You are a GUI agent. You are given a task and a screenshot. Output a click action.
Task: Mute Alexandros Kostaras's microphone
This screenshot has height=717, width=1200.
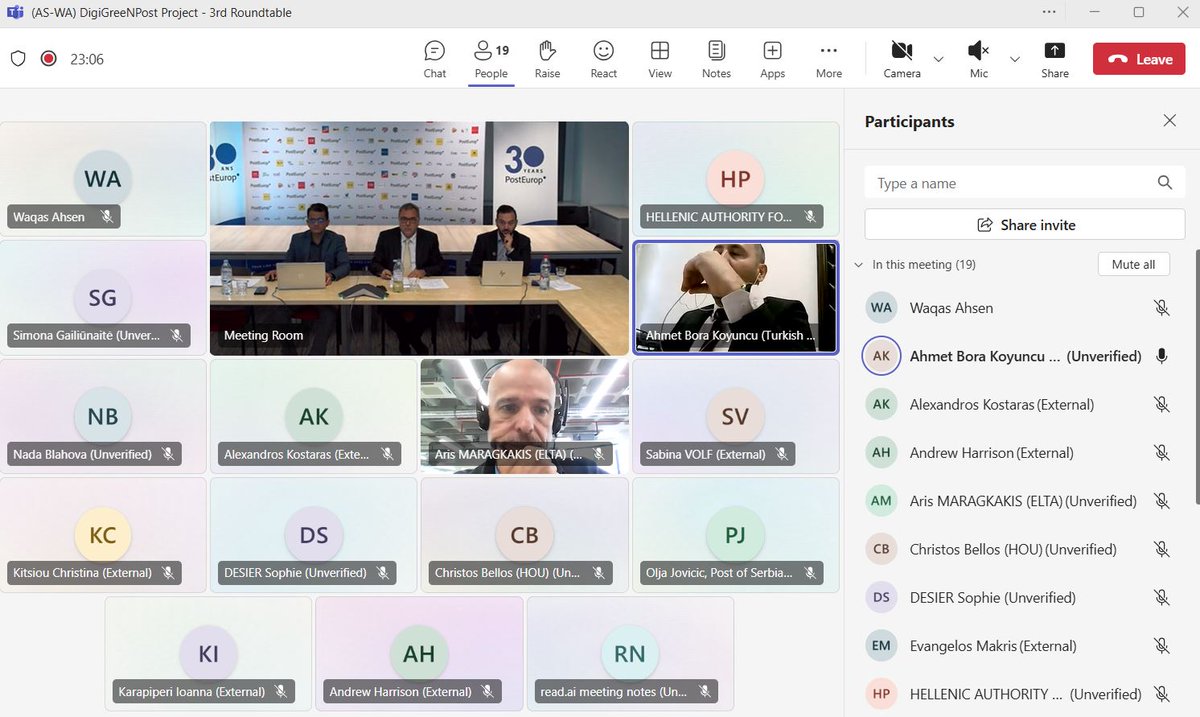[x=1161, y=404]
